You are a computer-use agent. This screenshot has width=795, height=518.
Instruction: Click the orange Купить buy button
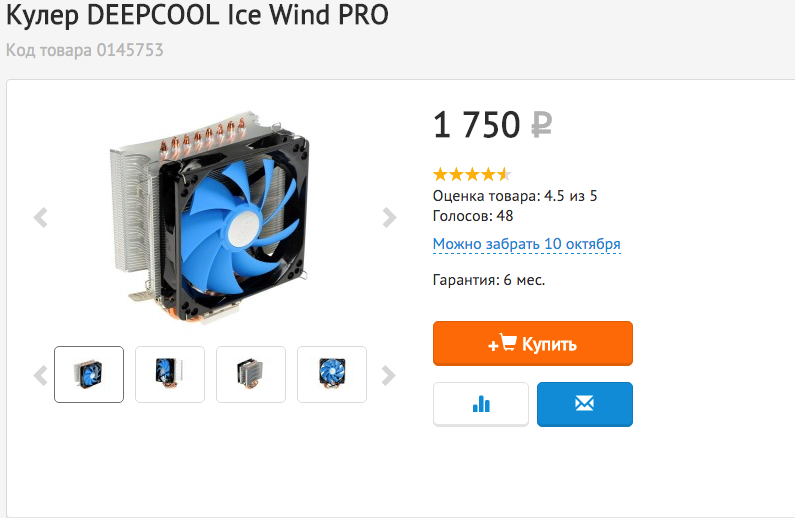532,343
